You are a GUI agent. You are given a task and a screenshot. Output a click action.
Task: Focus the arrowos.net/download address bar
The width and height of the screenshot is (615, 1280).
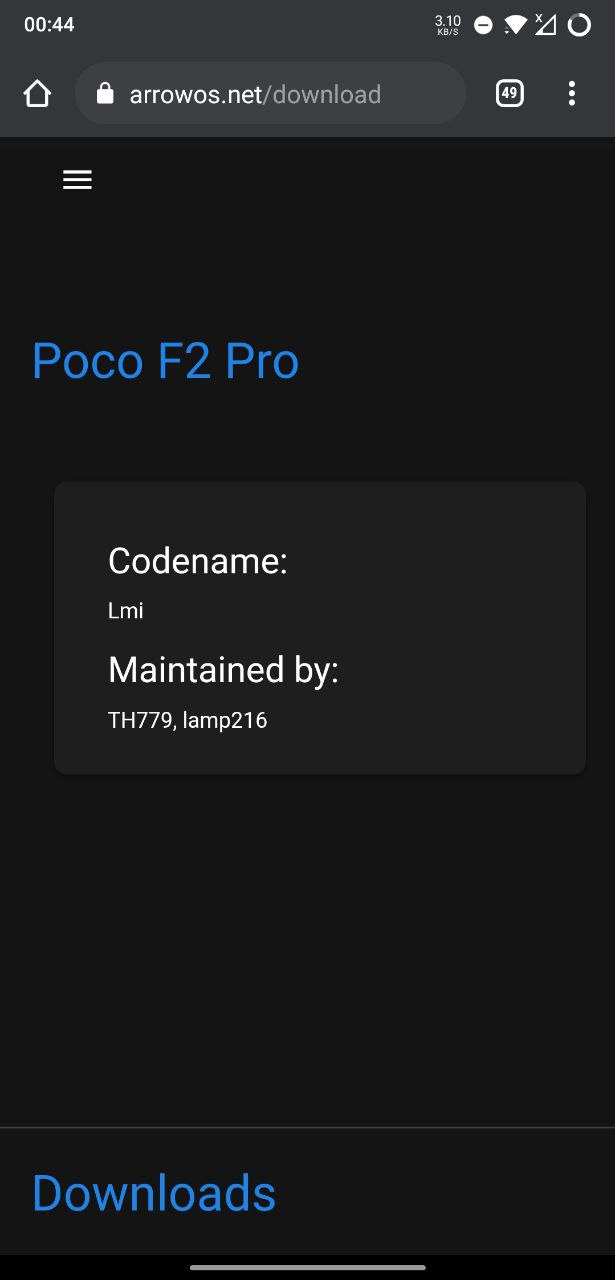tap(270, 94)
